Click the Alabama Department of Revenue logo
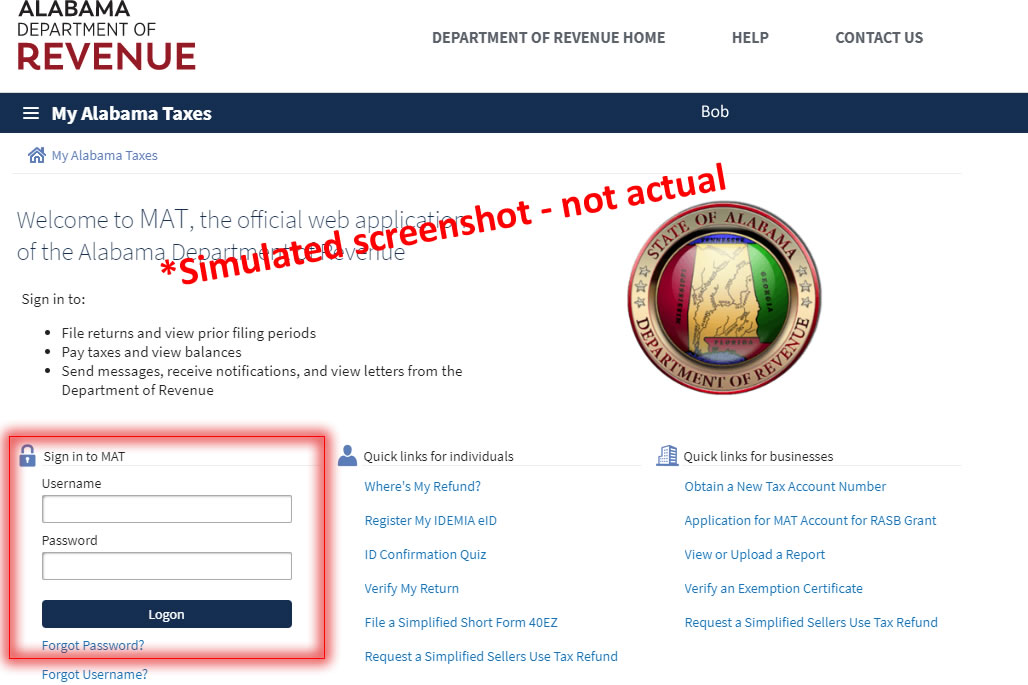Viewport: 1028px width, 685px height. 106,35
